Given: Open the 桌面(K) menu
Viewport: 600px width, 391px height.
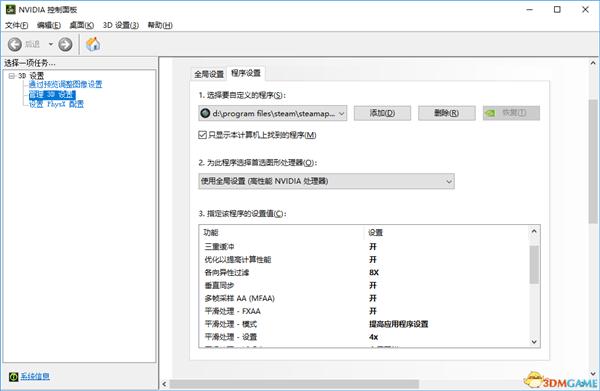Looking at the screenshot, I should tap(82, 25).
